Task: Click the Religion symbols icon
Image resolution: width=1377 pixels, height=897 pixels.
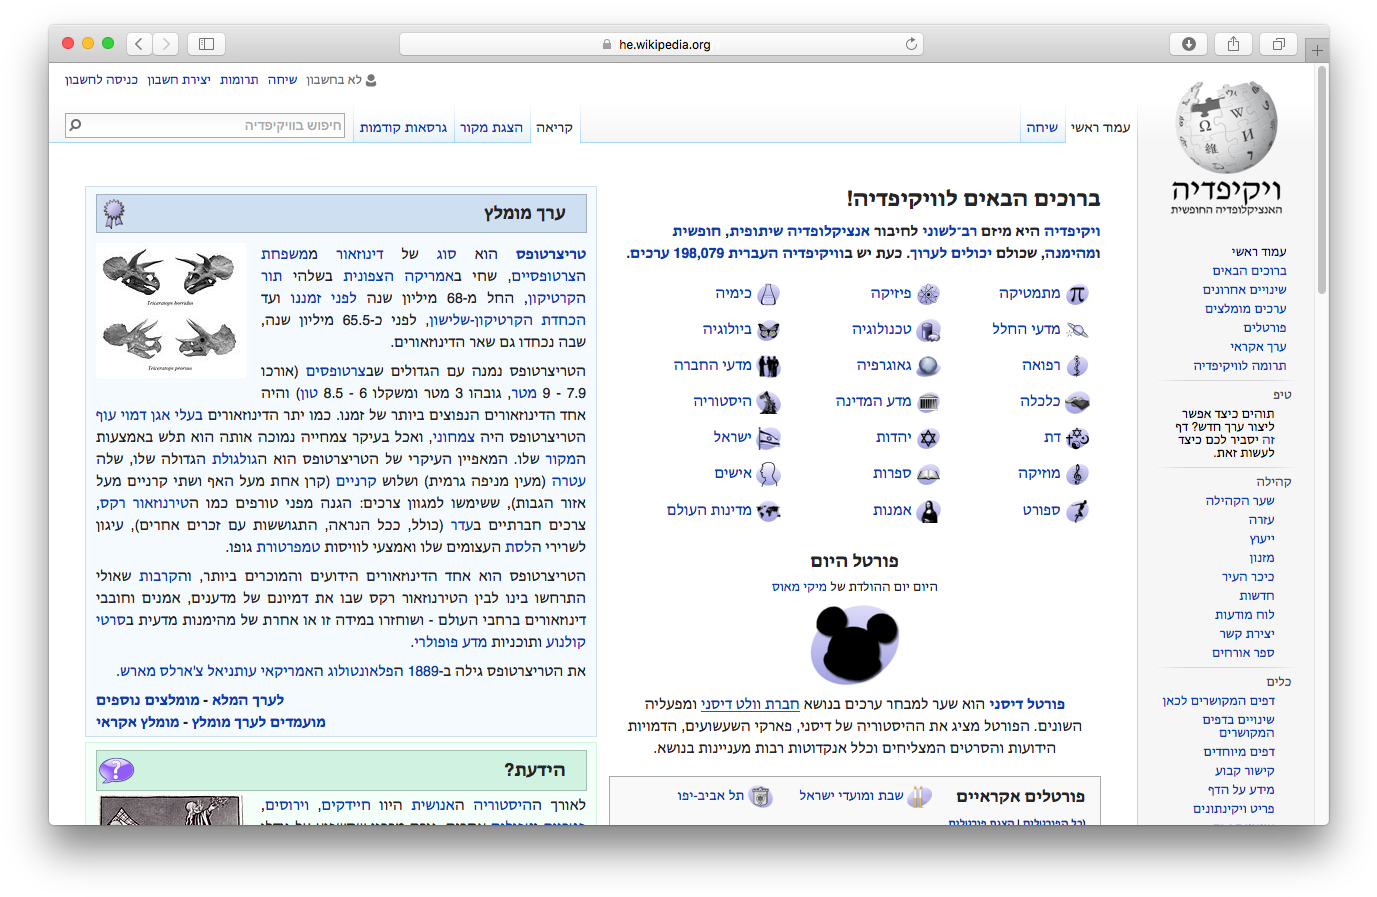Action: click(x=1077, y=438)
